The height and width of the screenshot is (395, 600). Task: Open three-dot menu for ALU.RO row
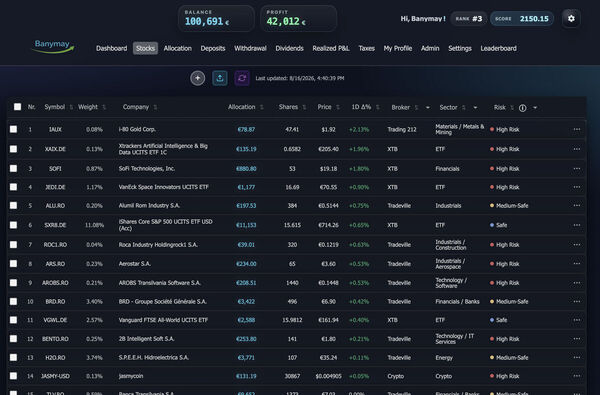tap(577, 206)
